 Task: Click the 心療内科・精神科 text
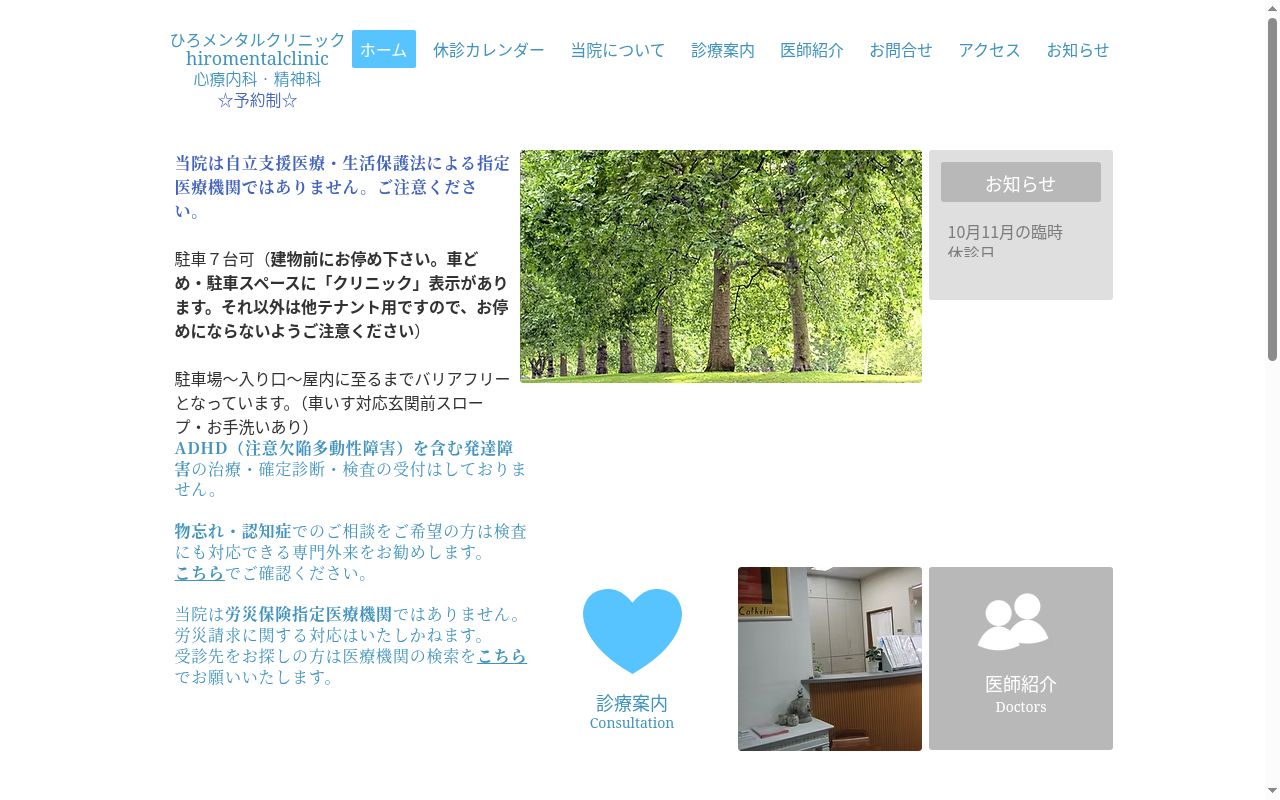point(258,79)
